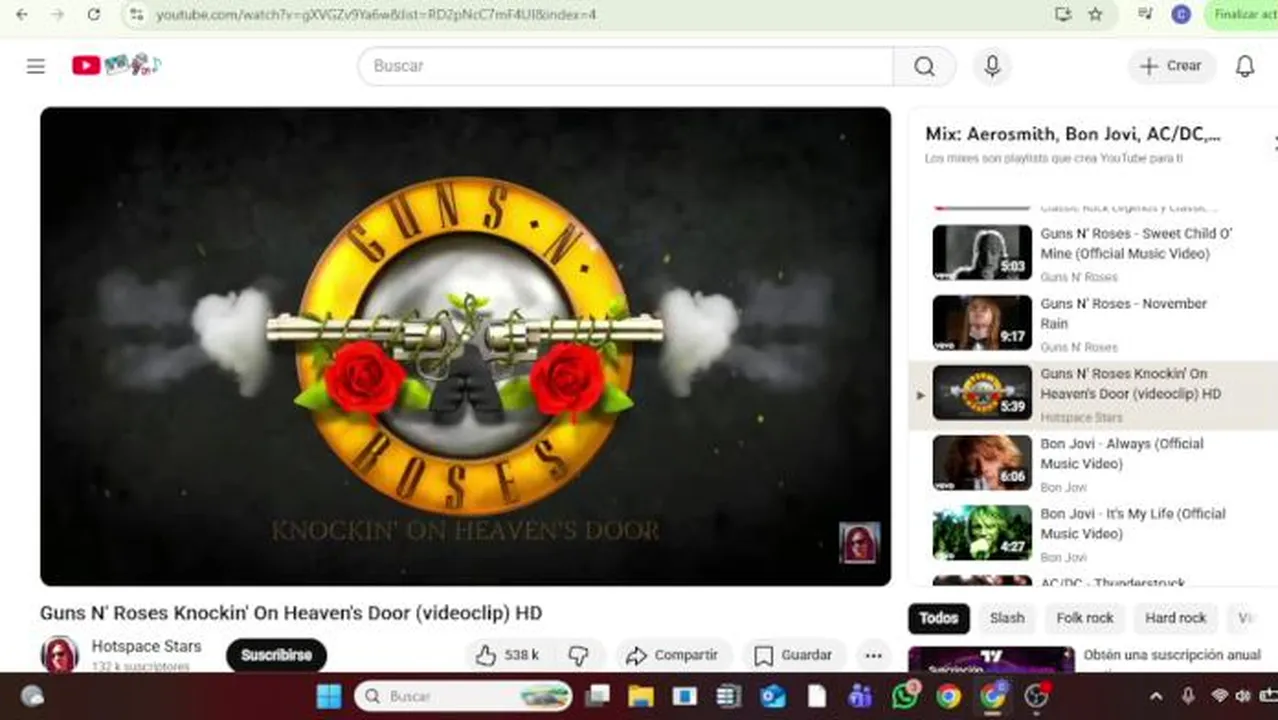This screenshot has width=1278, height=720.
Task: Open Hotspace Stars channel avatar
Action: [x=59, y=655]
